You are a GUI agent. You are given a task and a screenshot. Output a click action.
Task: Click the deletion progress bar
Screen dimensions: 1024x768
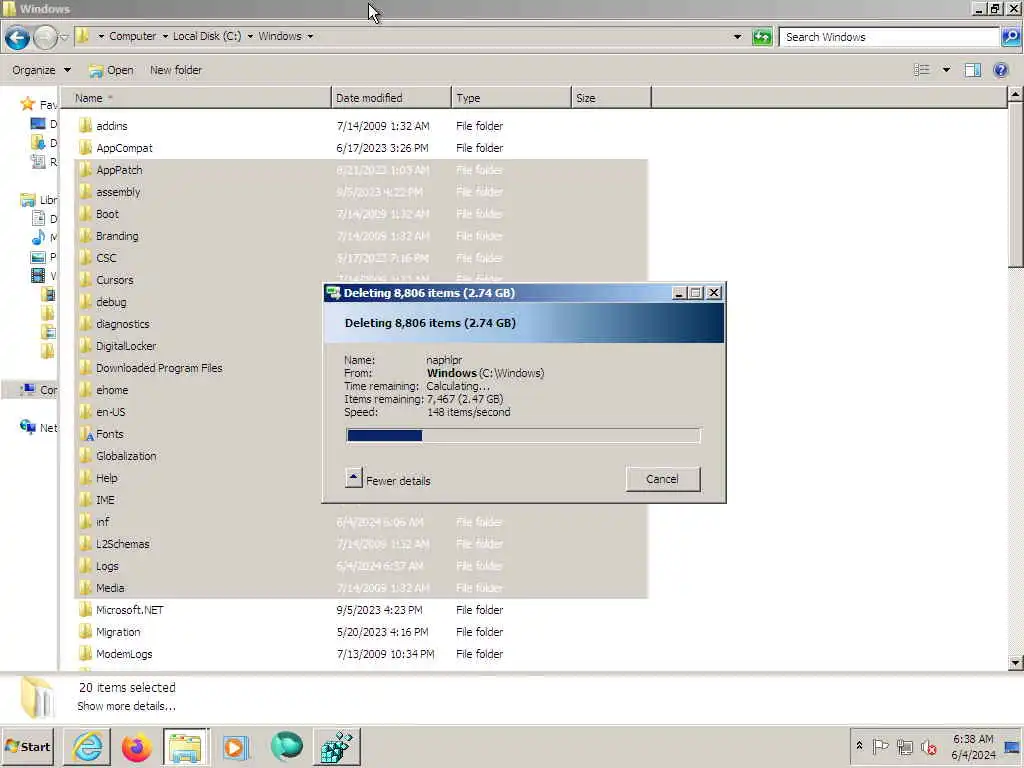(x=523, y=436)
